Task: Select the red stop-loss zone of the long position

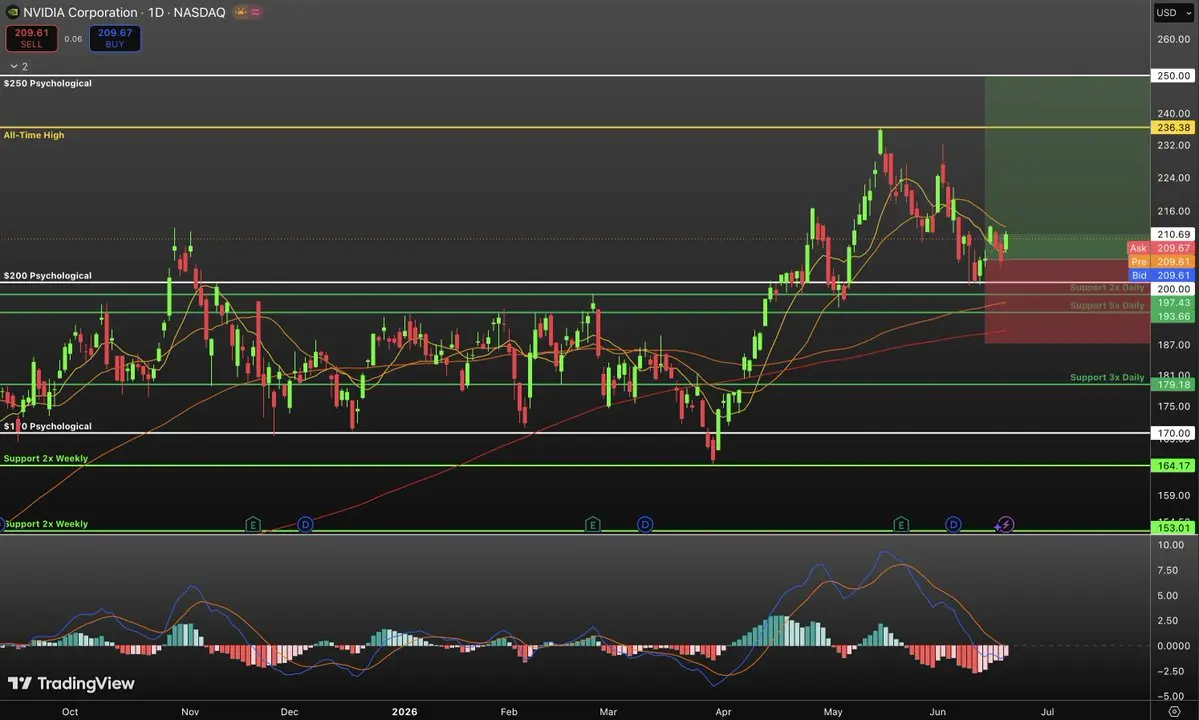Action: point(1067,301)
